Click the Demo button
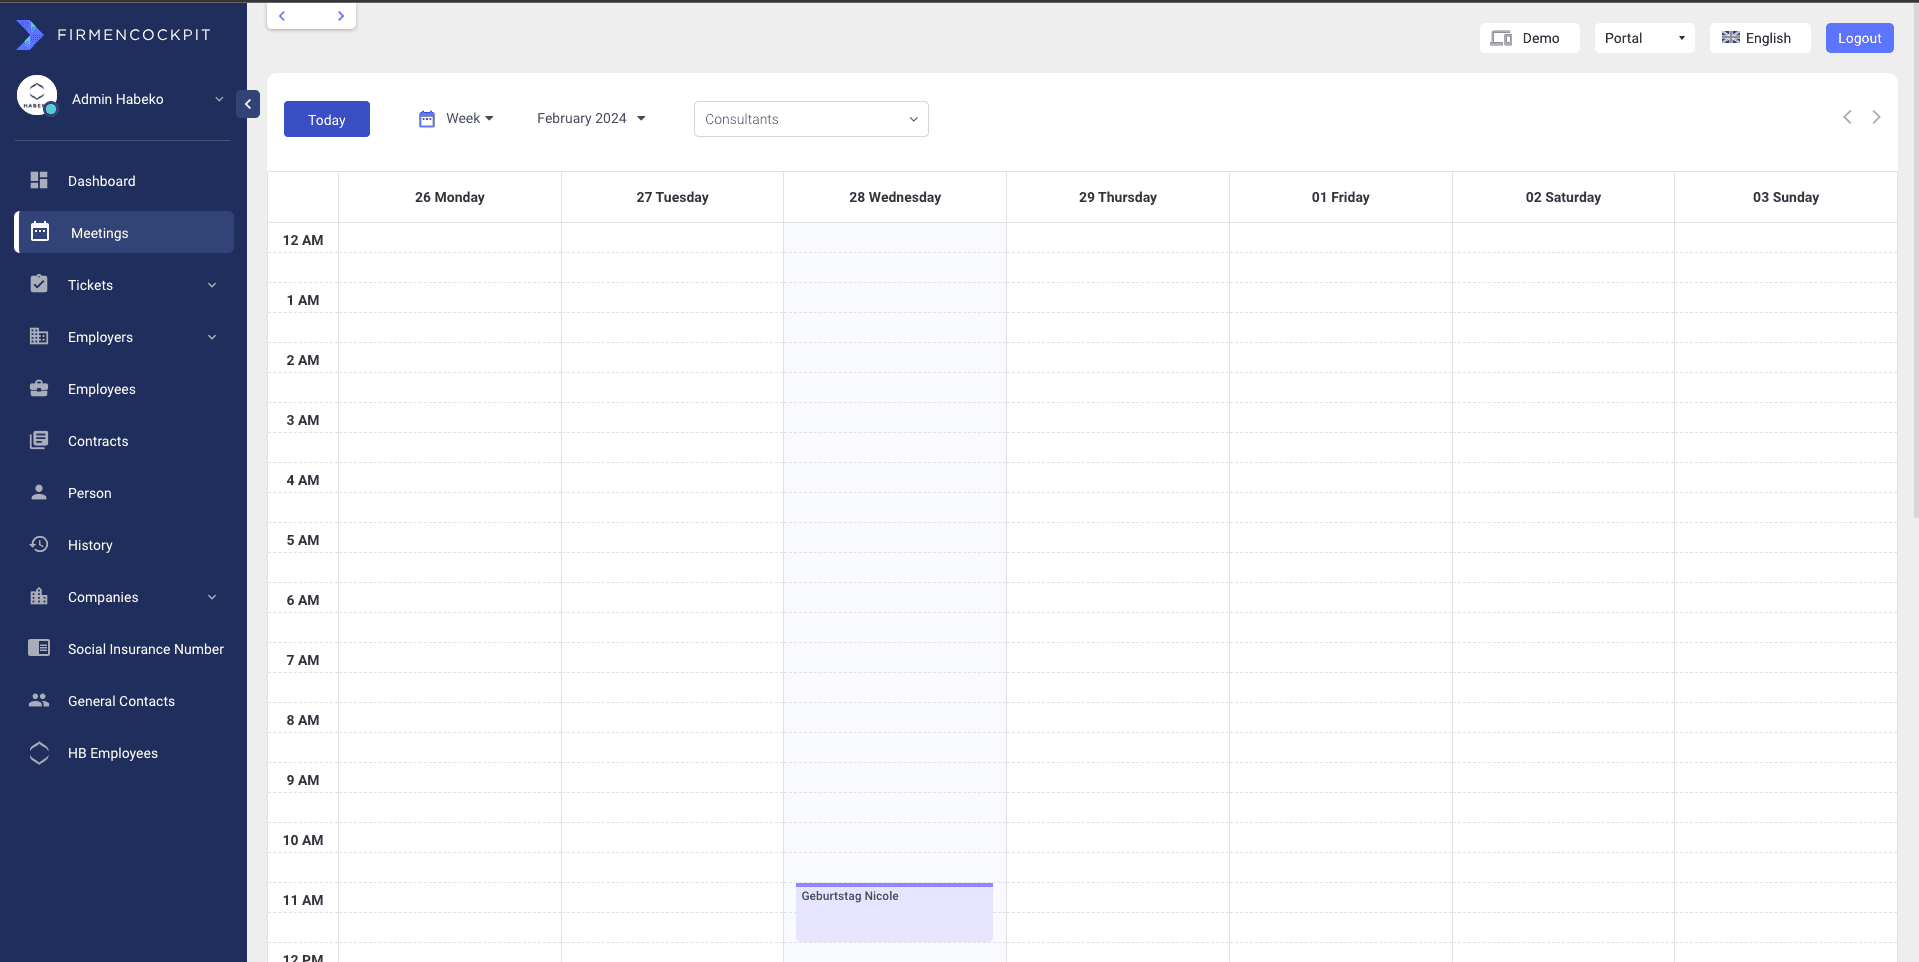The height and width of the screenshot is (962, 1919). coord(1529,38)
